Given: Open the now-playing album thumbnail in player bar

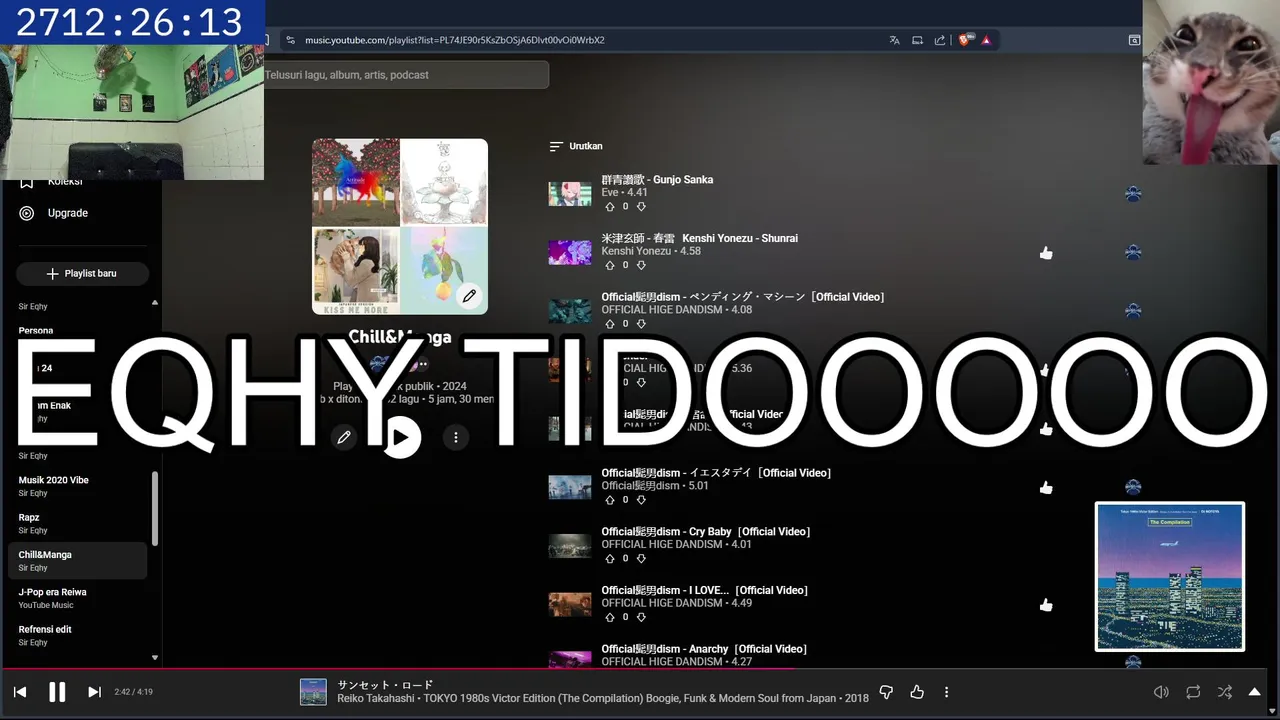Looking at the screenshot, I should (313, 692).
